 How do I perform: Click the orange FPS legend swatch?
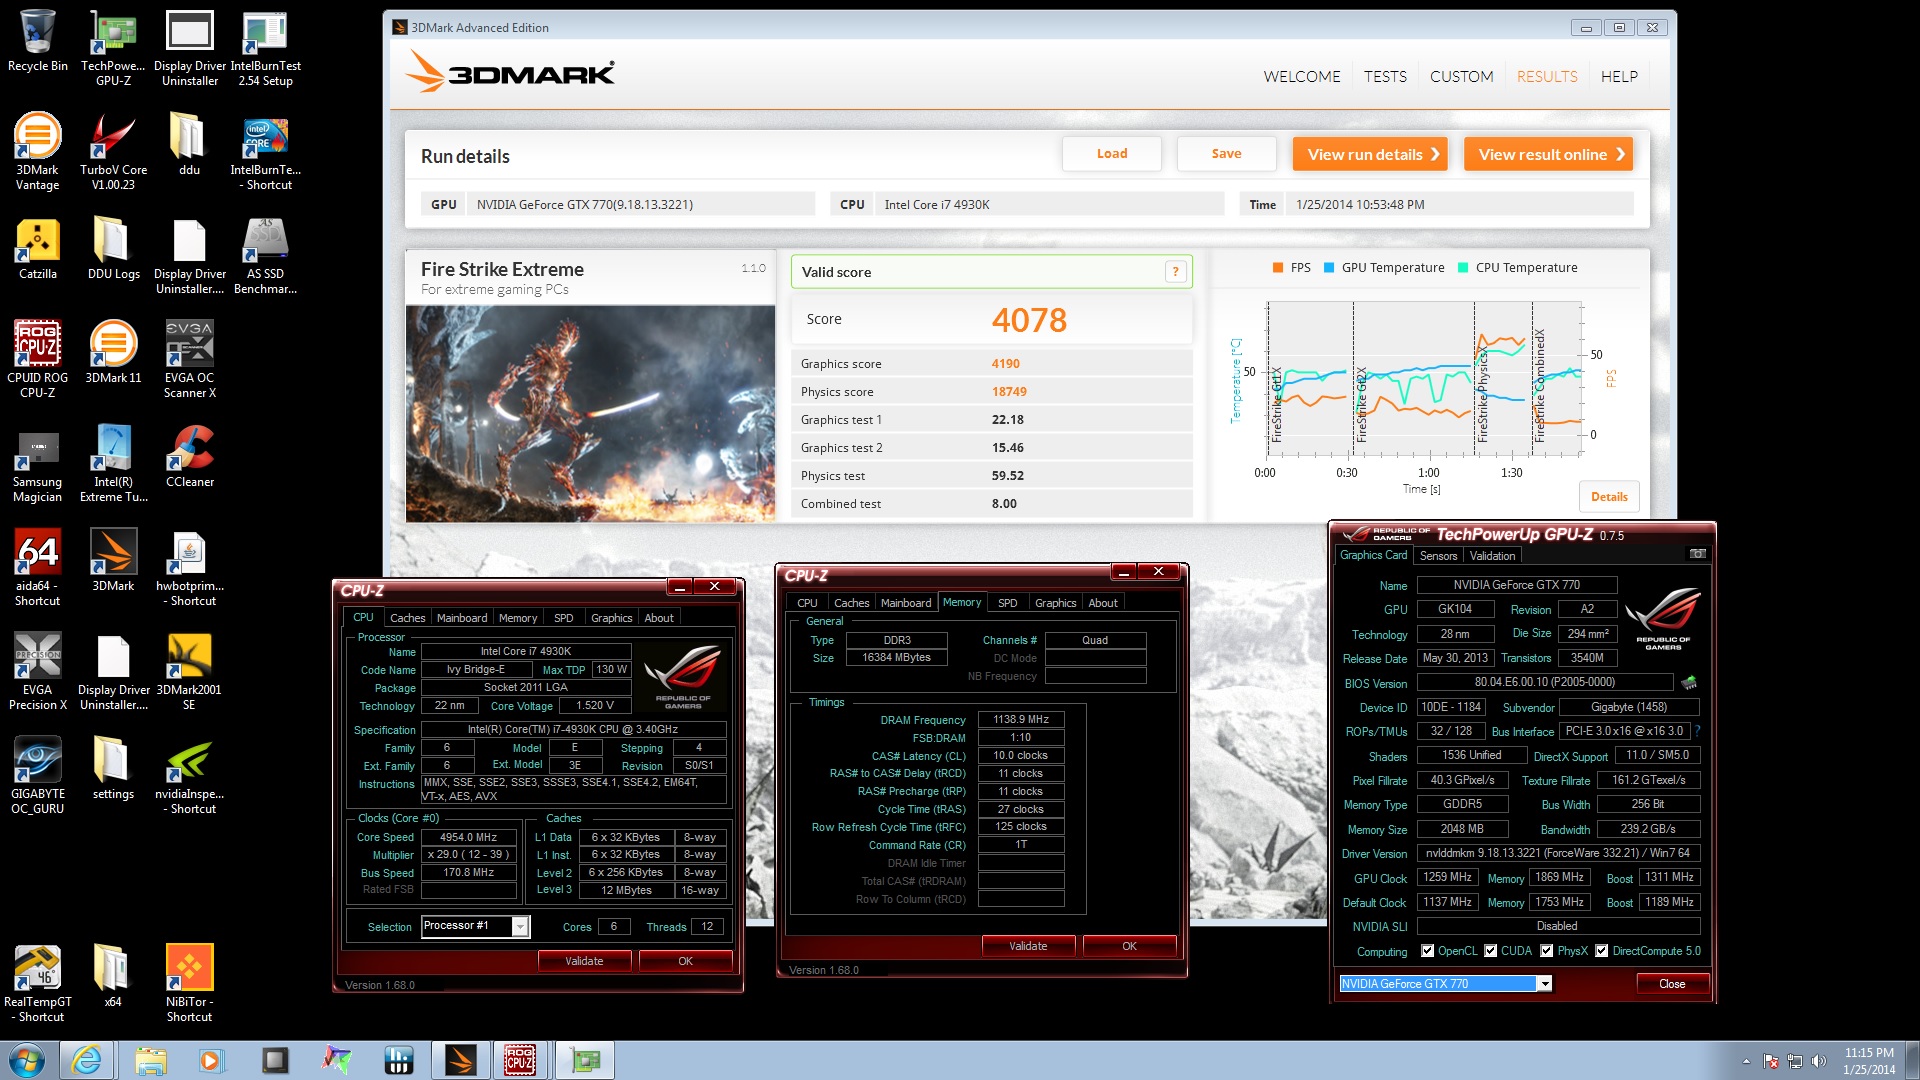[1278, 268]
